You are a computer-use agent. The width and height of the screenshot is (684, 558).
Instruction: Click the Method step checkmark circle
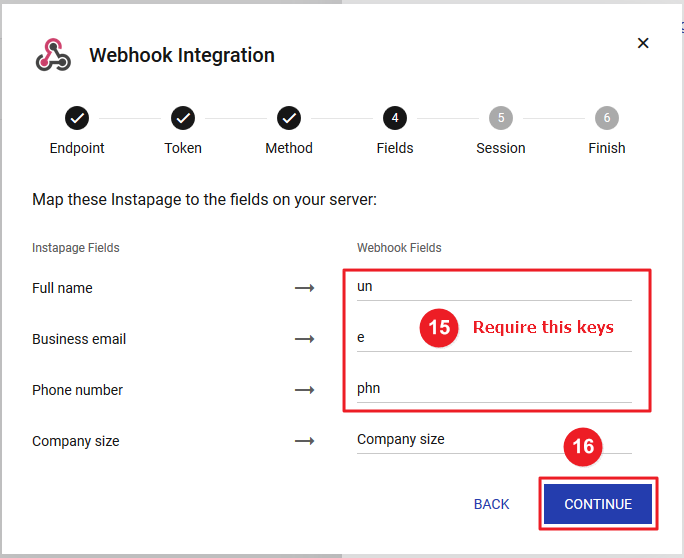tap(289, 118)
